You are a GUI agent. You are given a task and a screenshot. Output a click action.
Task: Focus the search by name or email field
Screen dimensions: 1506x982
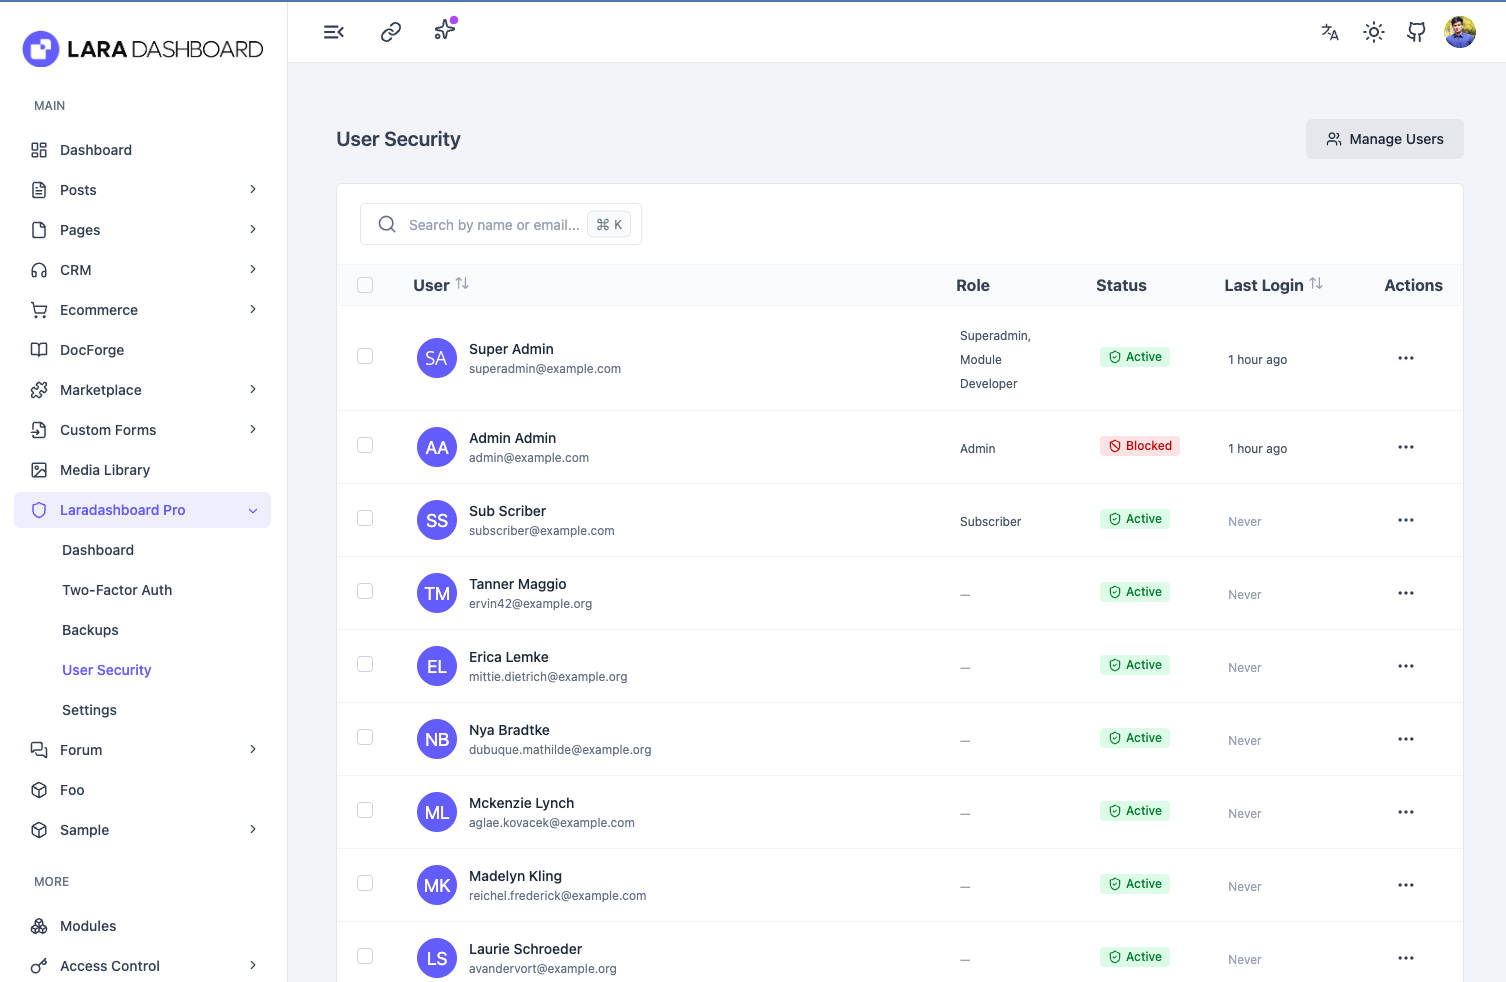[x=493, y=225]
